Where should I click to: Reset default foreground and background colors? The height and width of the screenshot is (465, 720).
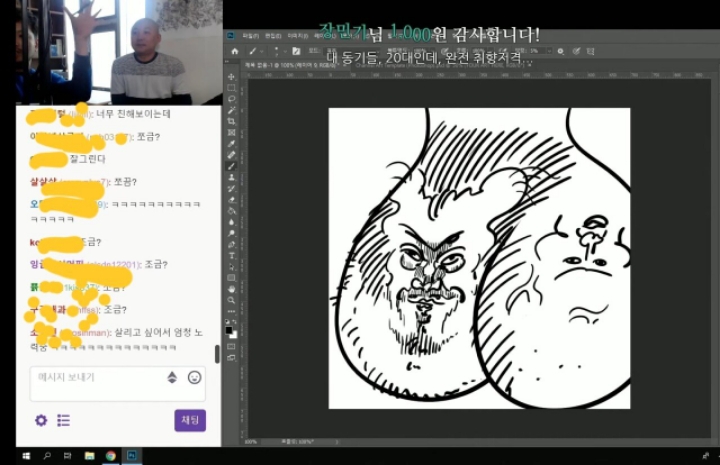pos(228,322)
